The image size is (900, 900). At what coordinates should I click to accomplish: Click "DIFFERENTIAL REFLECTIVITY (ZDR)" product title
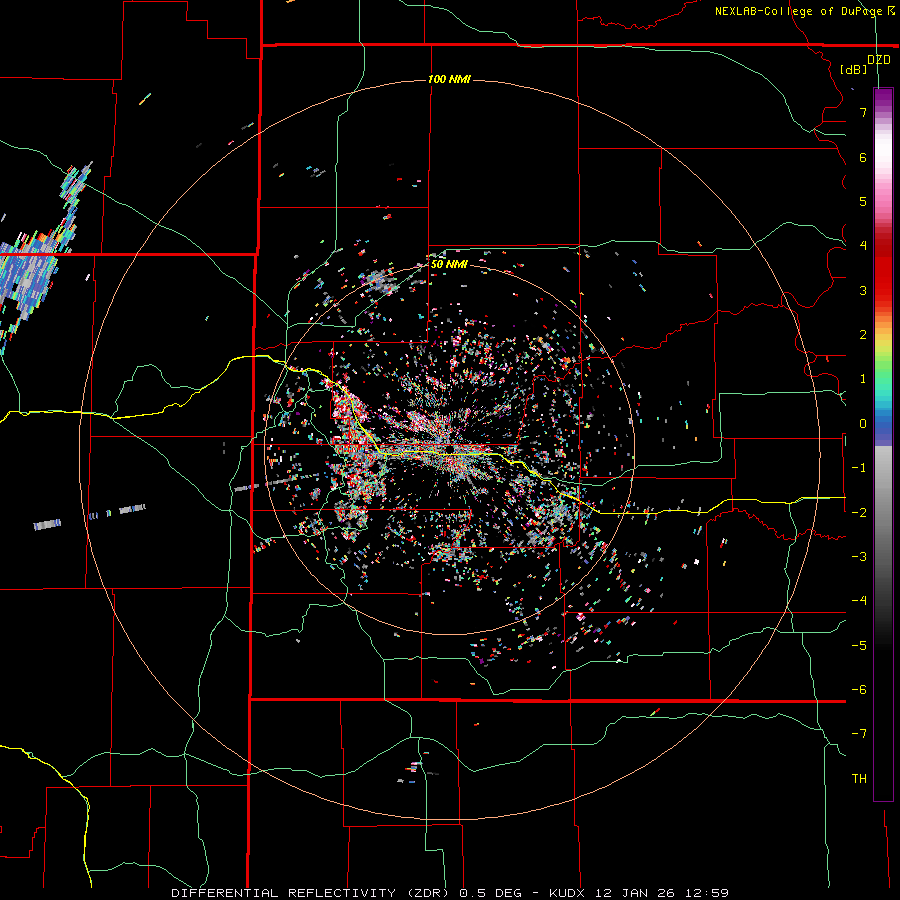[x=313, y=893]
